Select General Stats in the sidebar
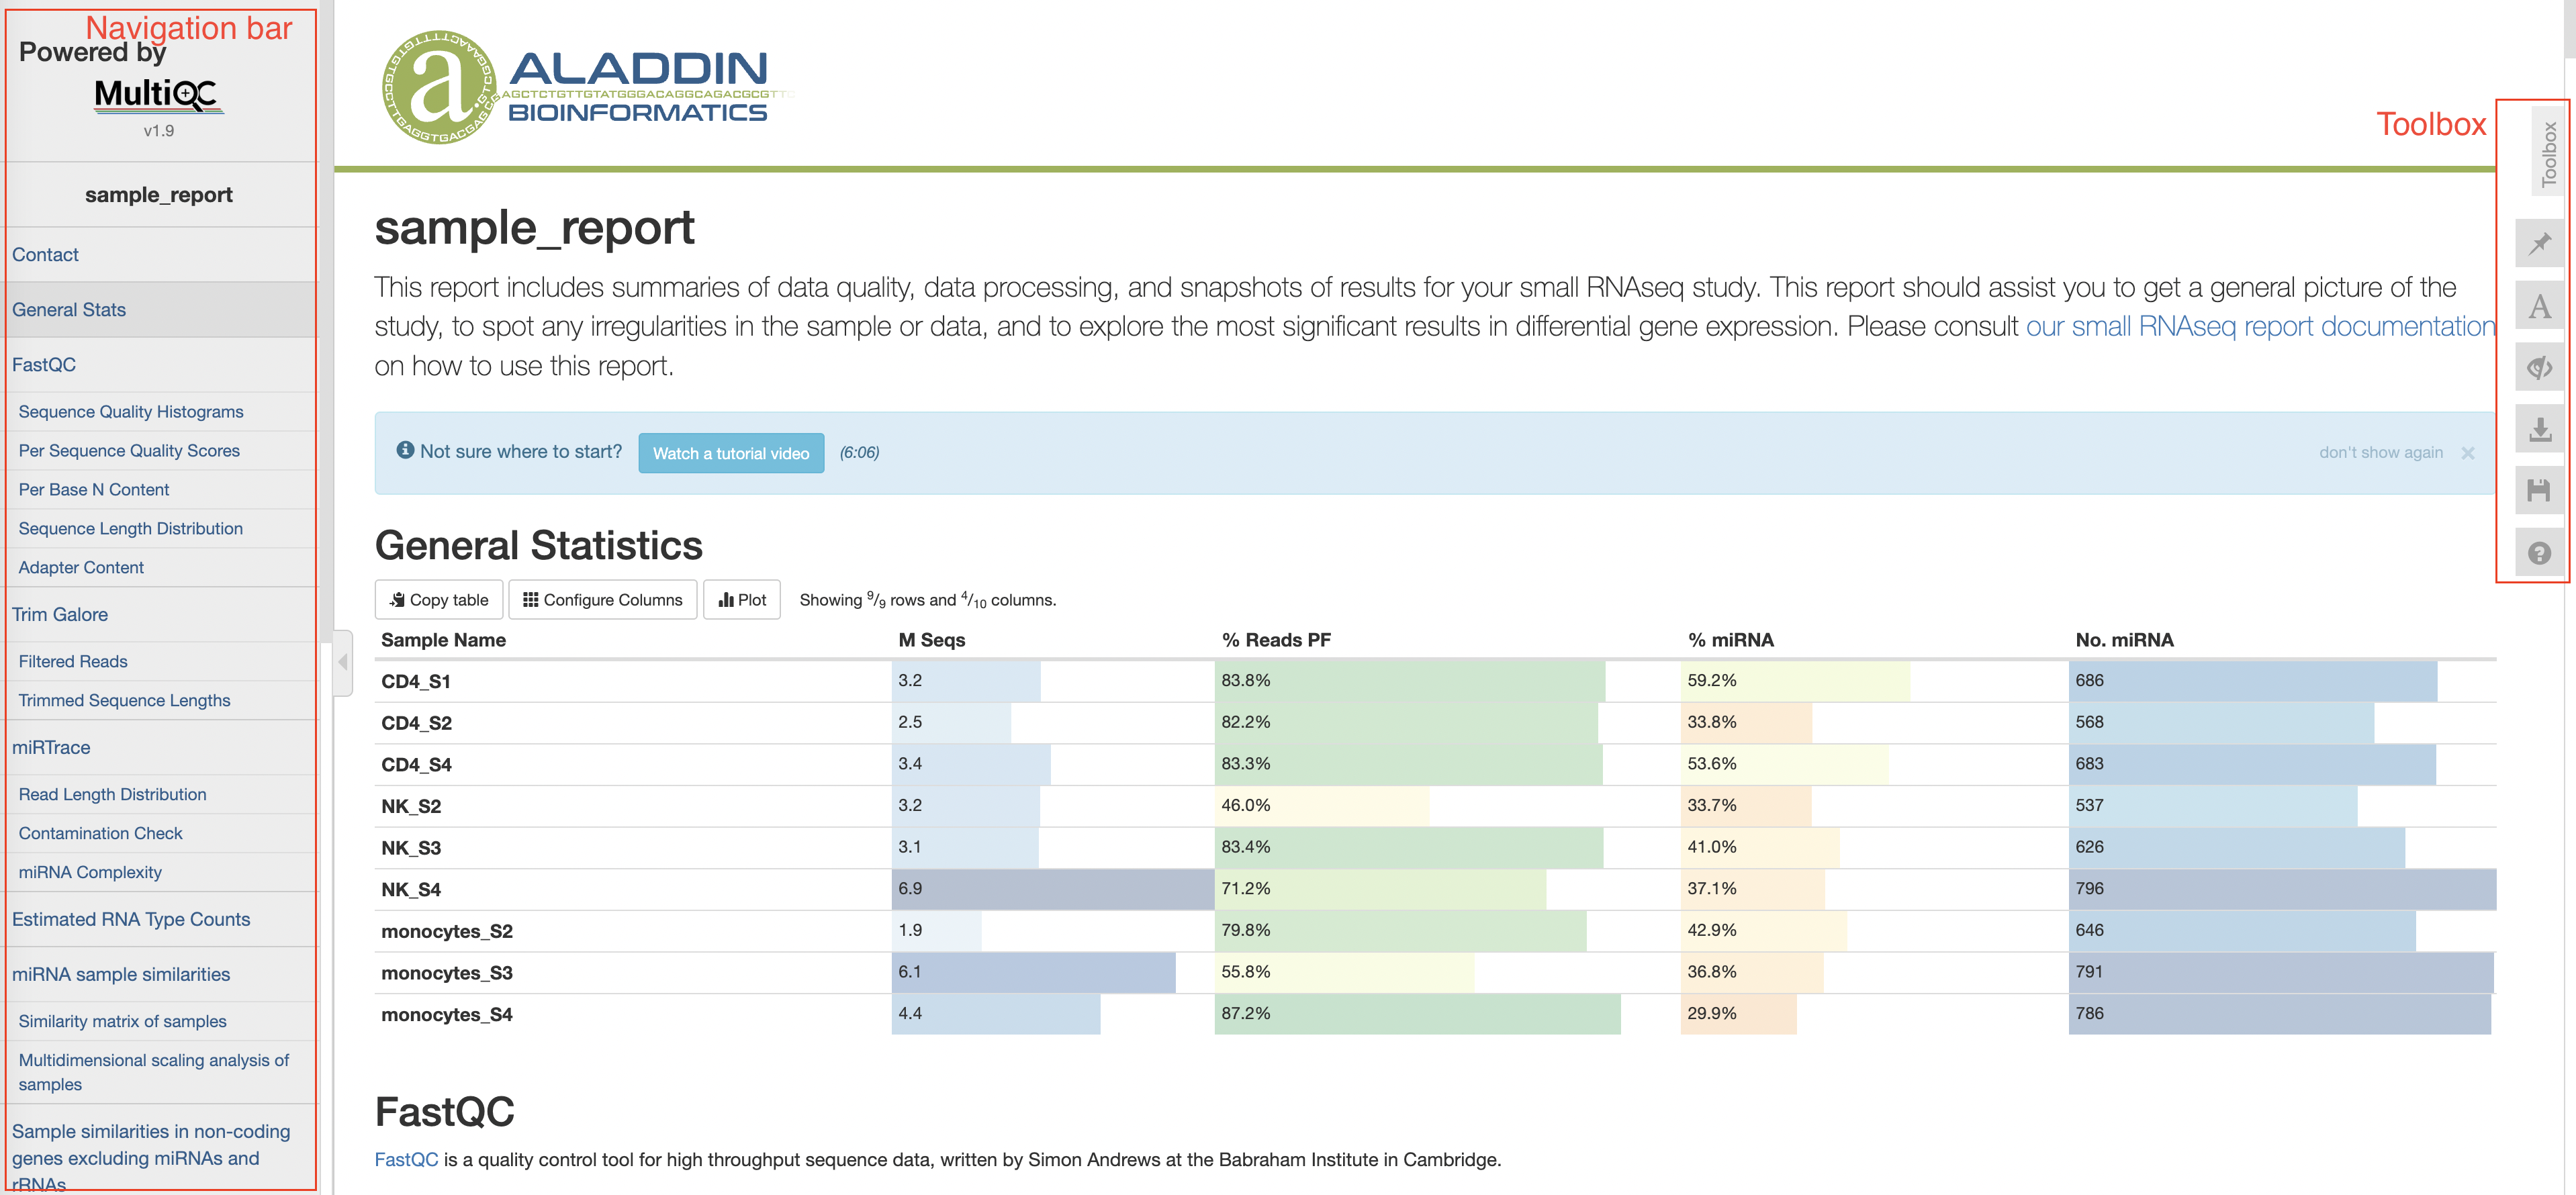The width and height of the screenshot is (2576, 1195). coord(69,310)
